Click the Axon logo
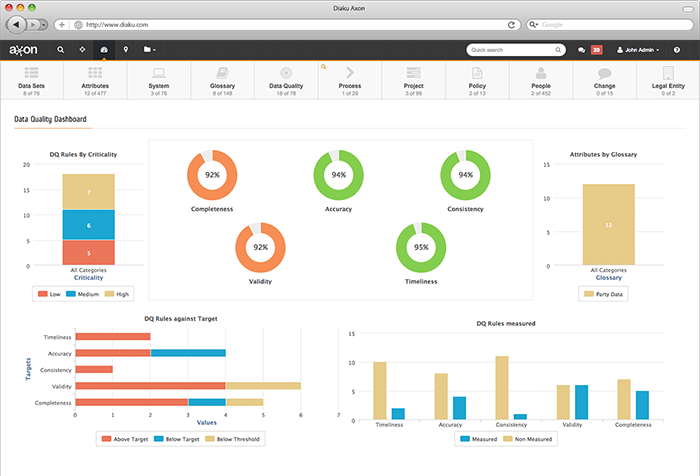Viewport: 700px width, 476px height. (x=23, y=49)
